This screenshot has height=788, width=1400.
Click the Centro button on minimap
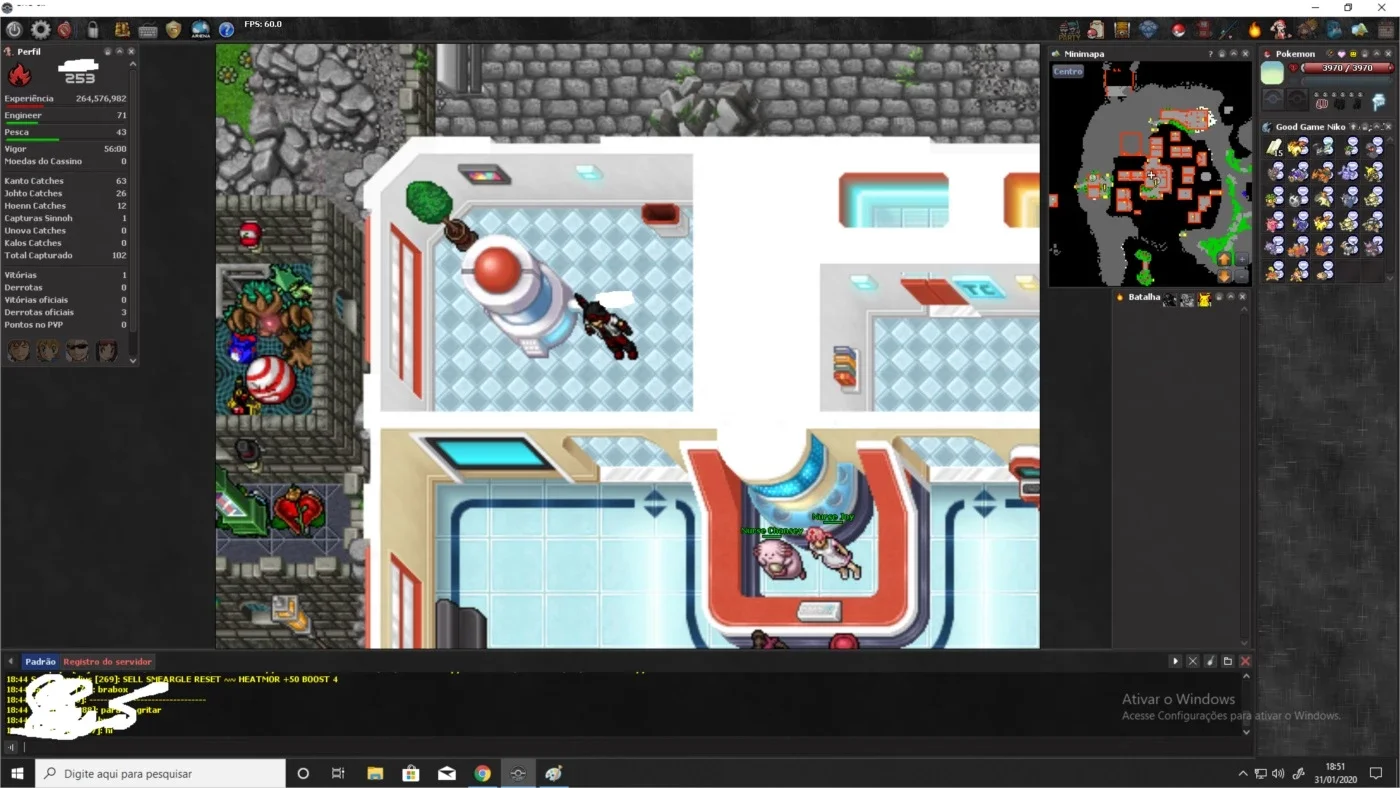point(1068,71)
